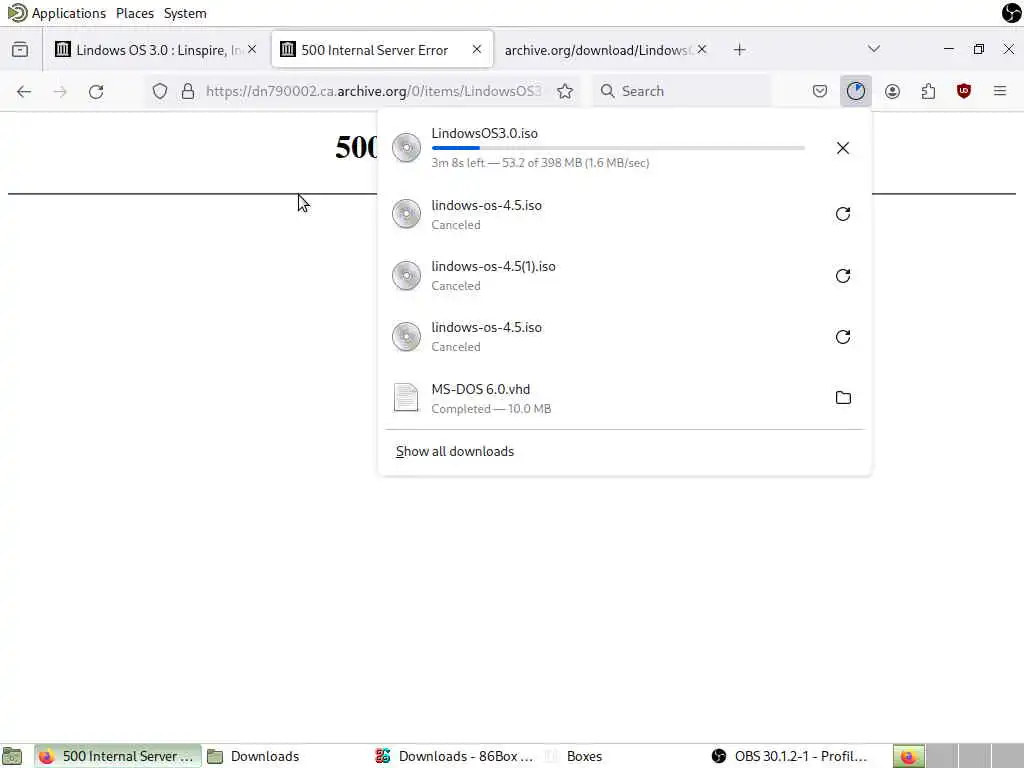Open the extensions puzzle icon
The height and width of the screenshot is (768, 1024).
pos(928,91)
